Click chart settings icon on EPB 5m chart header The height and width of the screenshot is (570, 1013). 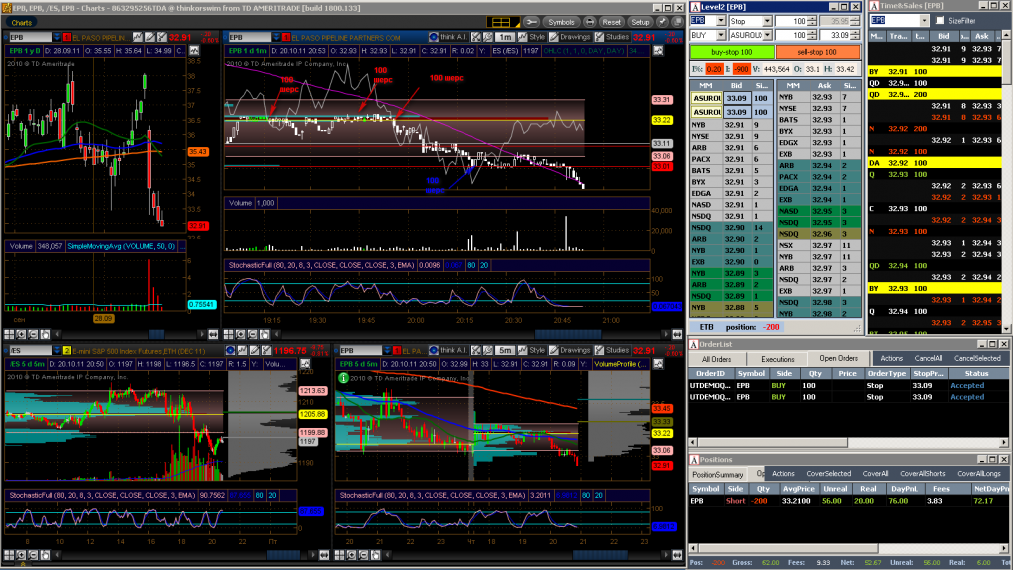pyautogui.click(x=658, y=364)
